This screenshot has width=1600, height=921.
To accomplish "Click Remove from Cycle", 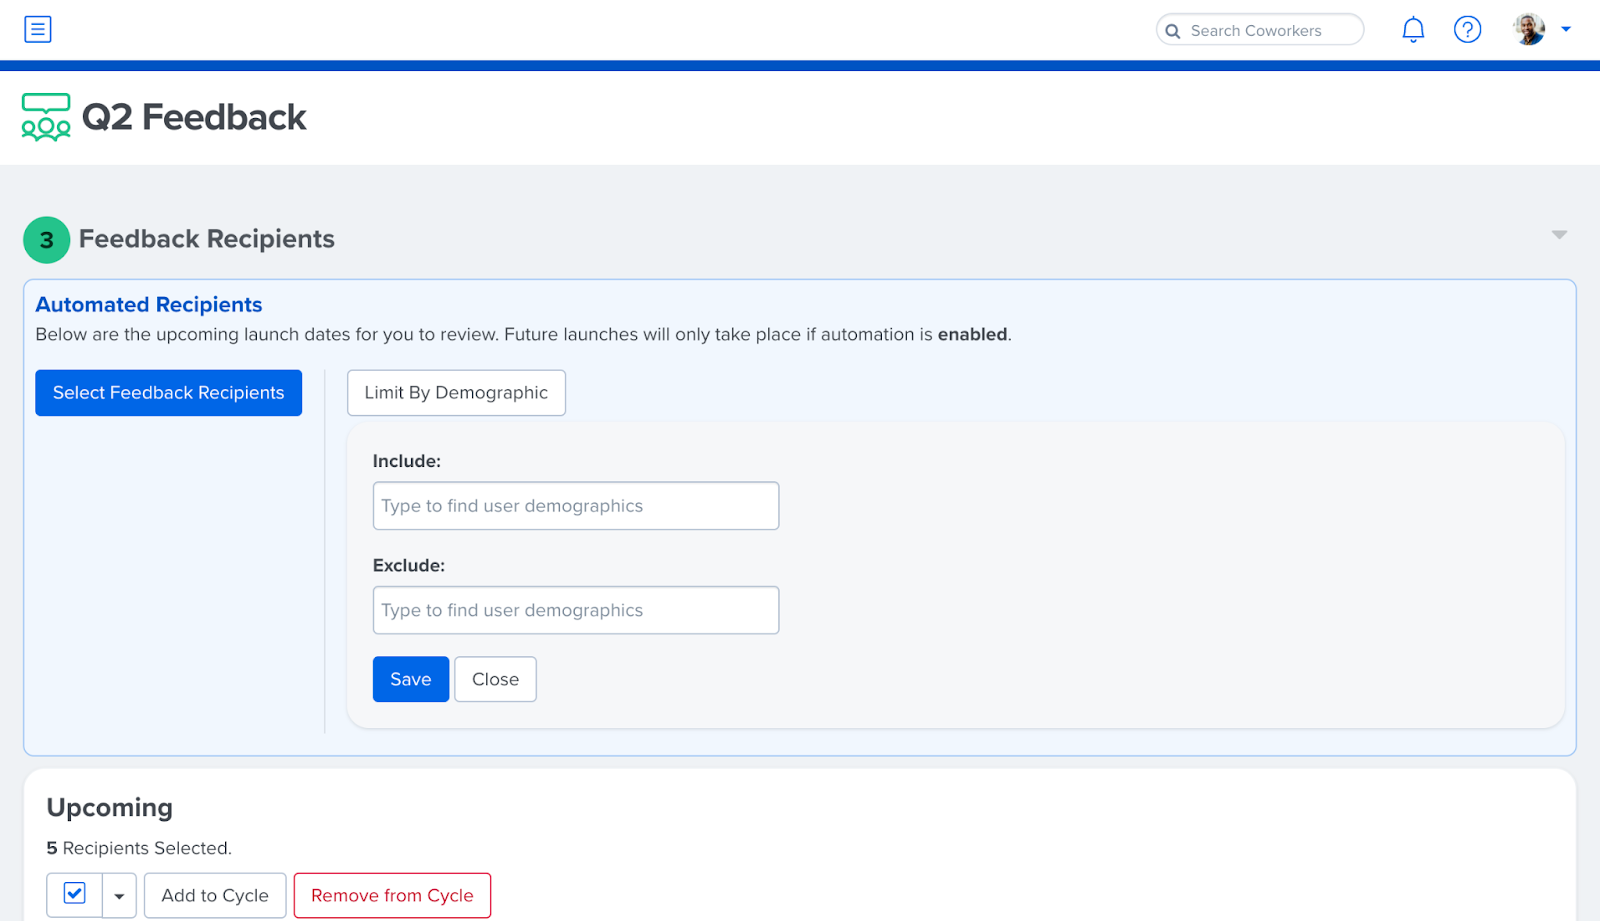I will coord(392,896).
